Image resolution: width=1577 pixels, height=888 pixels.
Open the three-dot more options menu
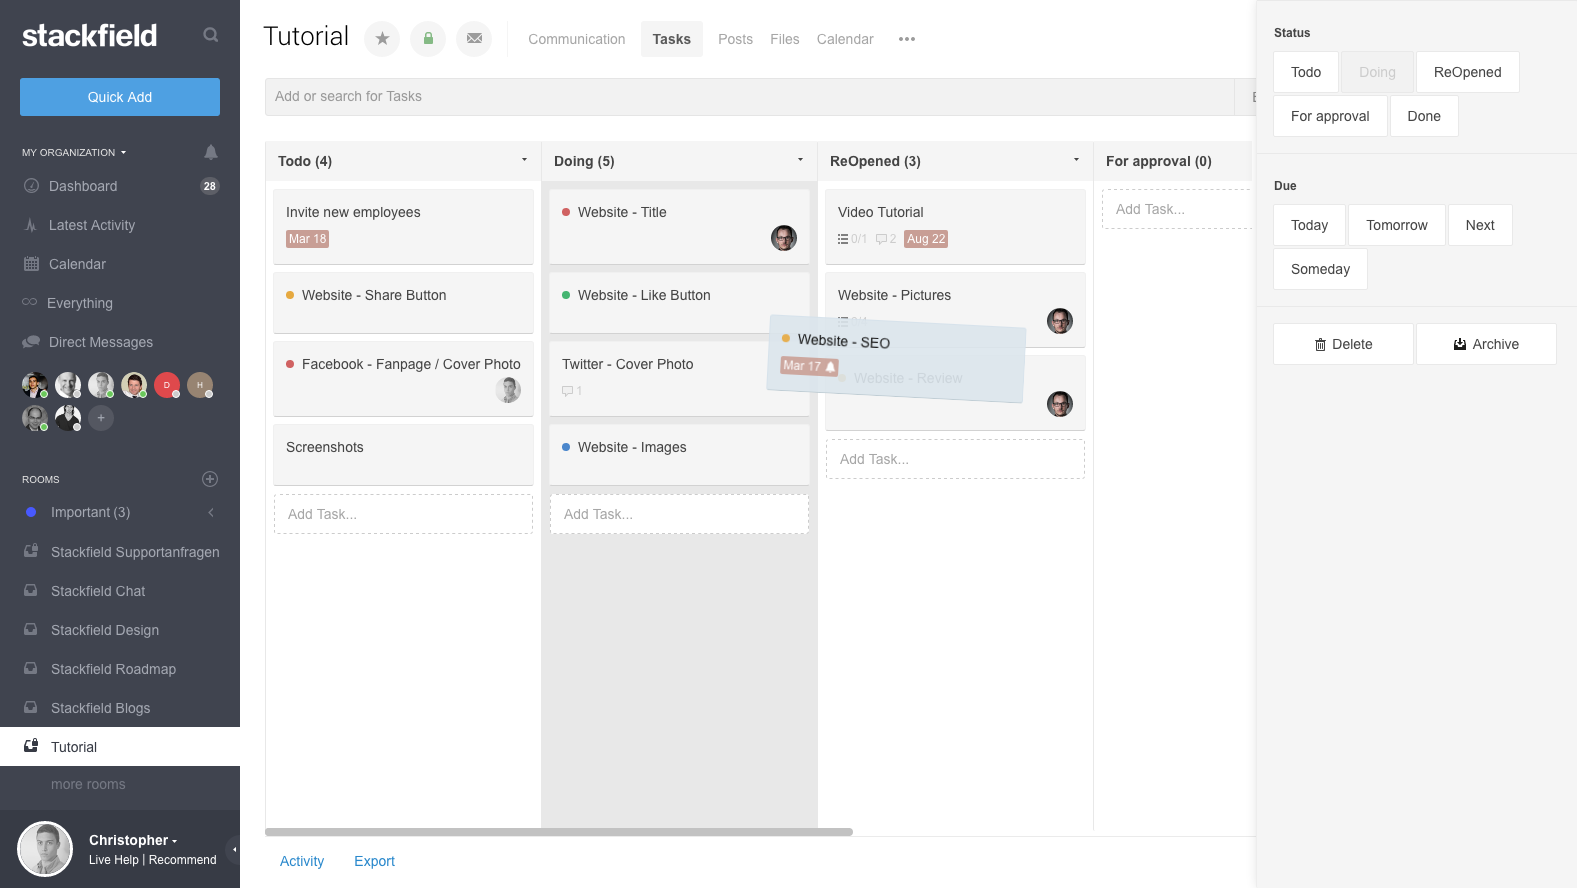coord(907,39)
